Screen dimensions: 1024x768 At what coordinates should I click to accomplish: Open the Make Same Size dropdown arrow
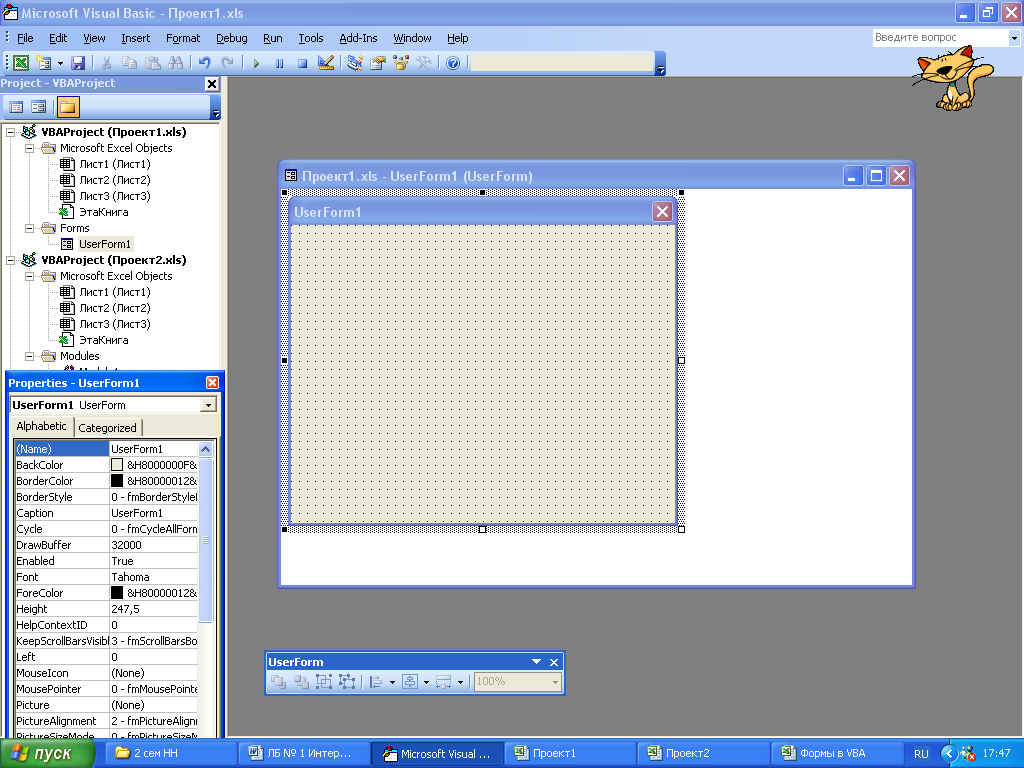pos(460,682)
